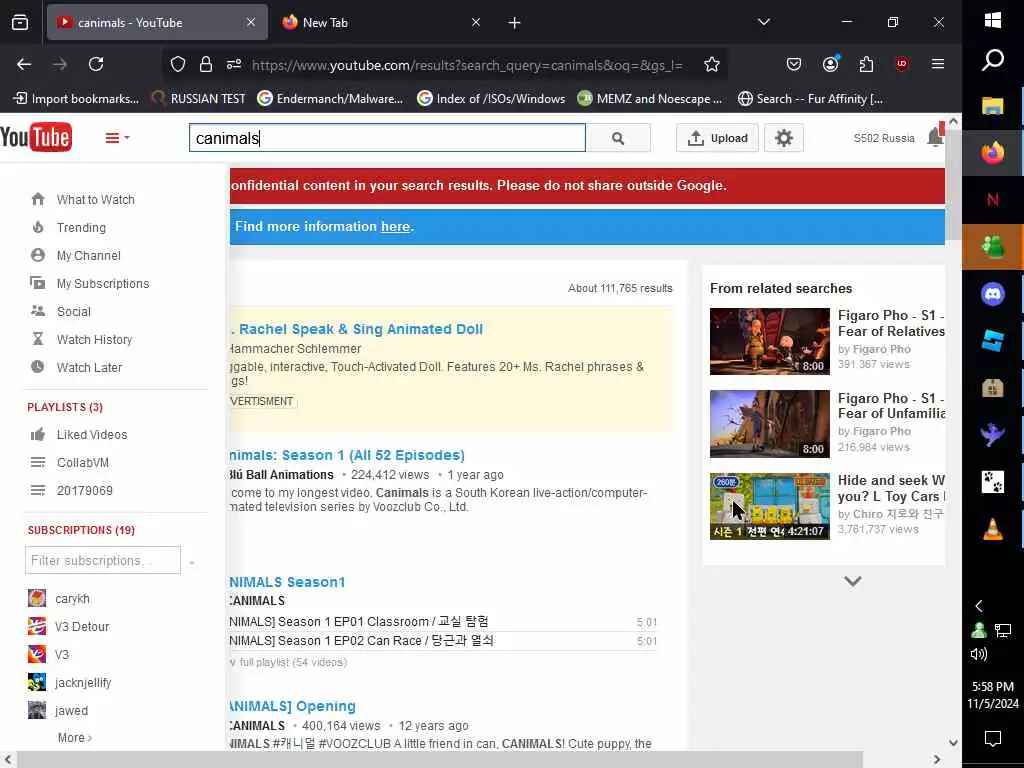
Task: Open Figaro Pho Fear of Relatives thumbnail
Action: tap(769, 342)
